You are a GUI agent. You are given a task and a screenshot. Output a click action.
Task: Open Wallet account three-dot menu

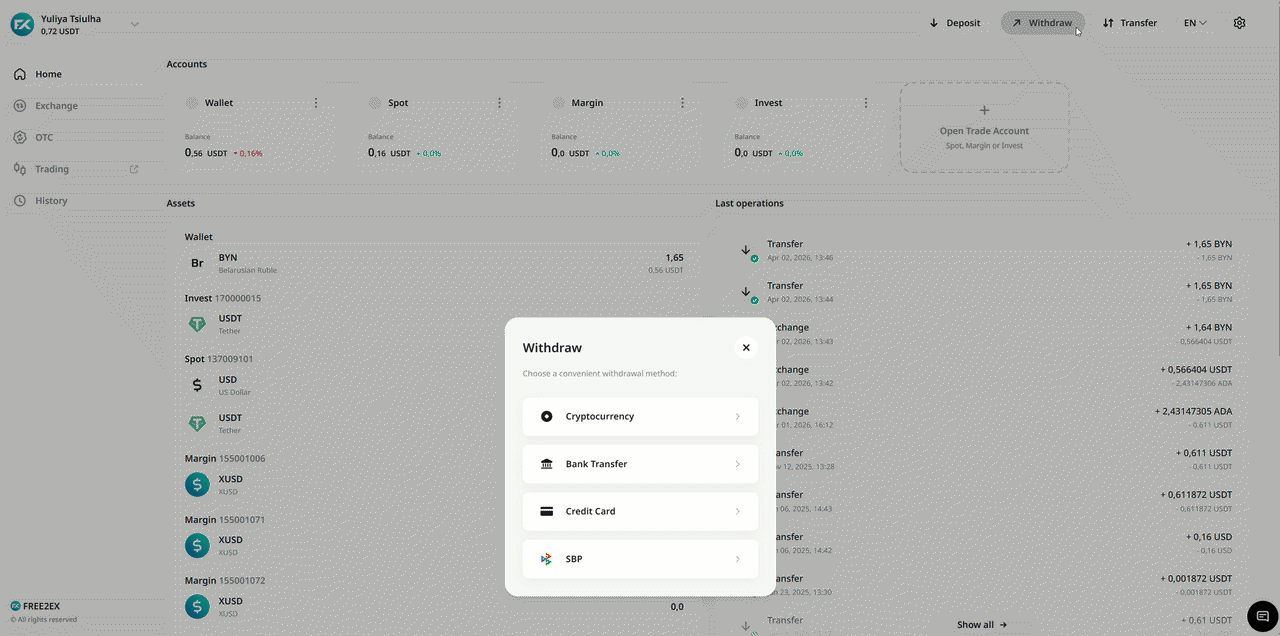click(x=316, y=103)
